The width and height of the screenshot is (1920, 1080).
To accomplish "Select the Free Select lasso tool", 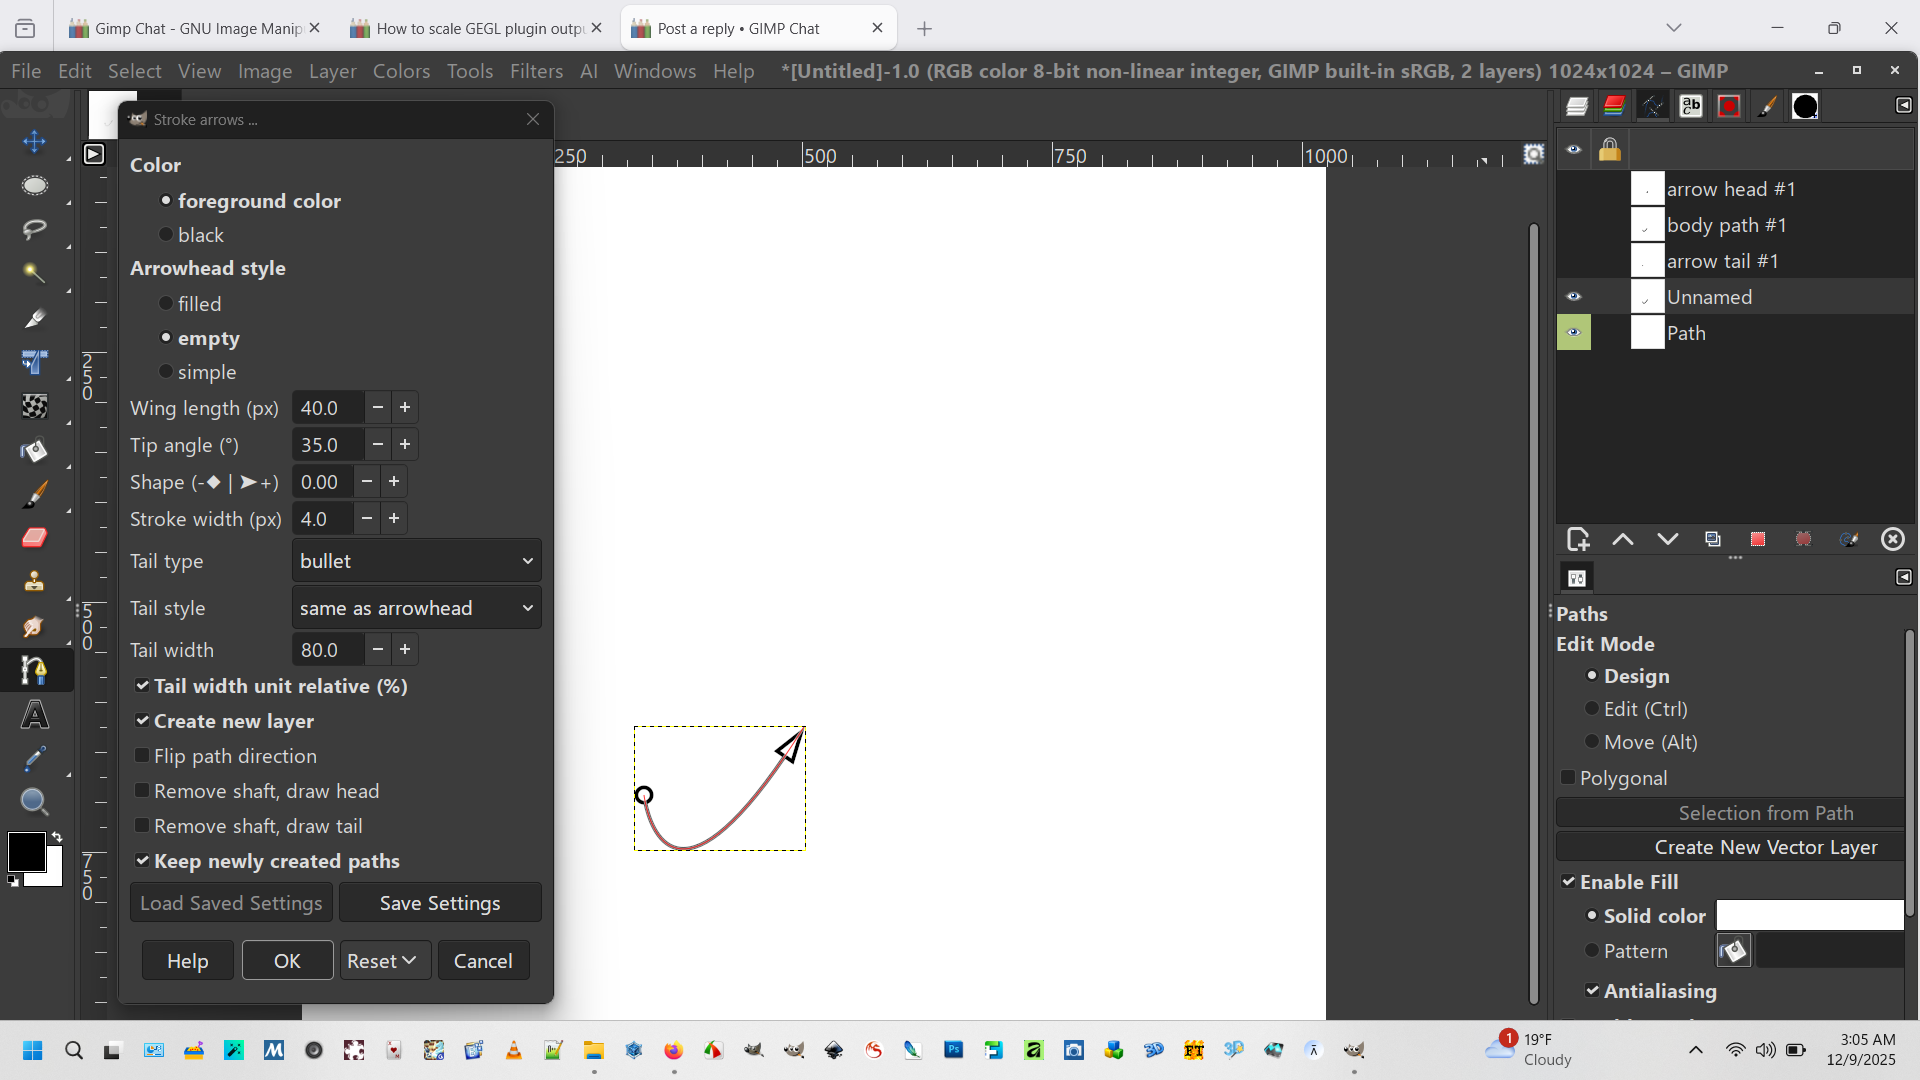I will tap(34, 229).
